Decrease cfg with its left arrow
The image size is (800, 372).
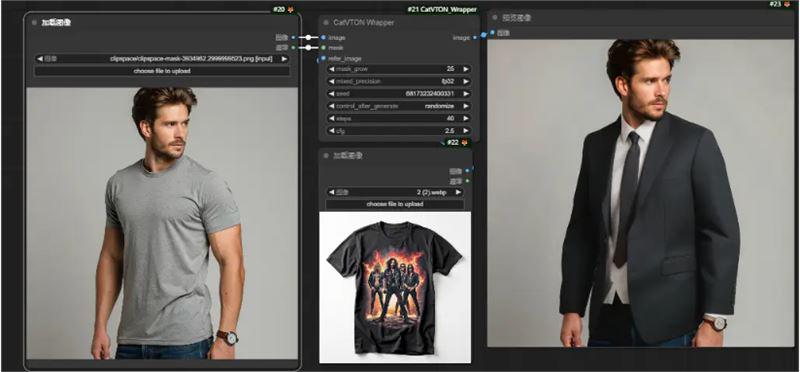click(332, 131)
